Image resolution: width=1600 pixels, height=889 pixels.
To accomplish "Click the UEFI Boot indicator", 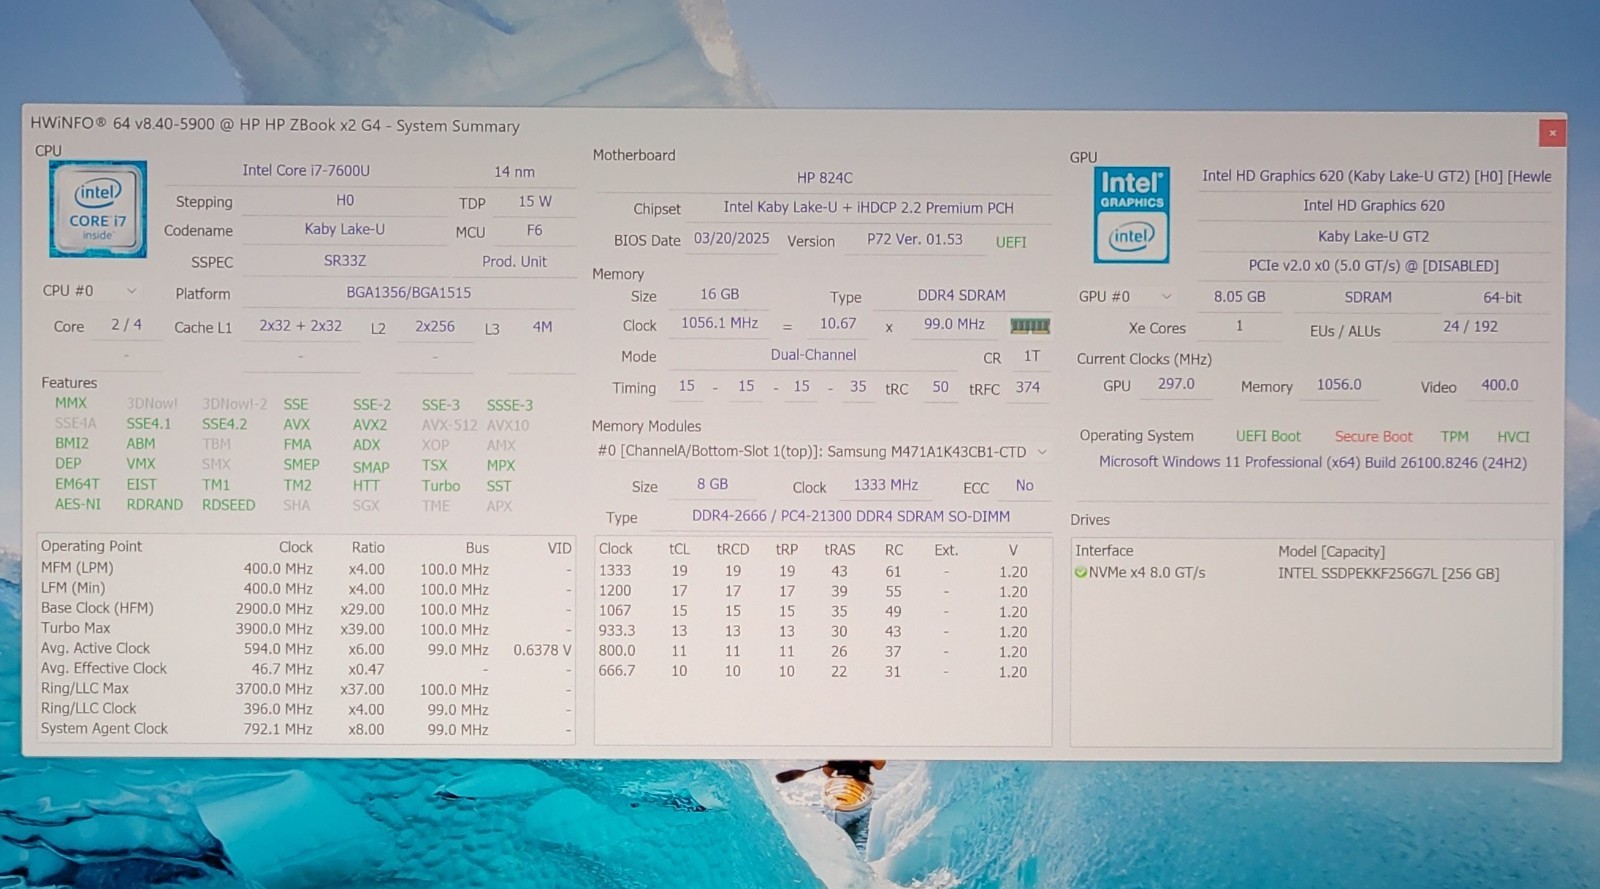I will pos(1268,436).
